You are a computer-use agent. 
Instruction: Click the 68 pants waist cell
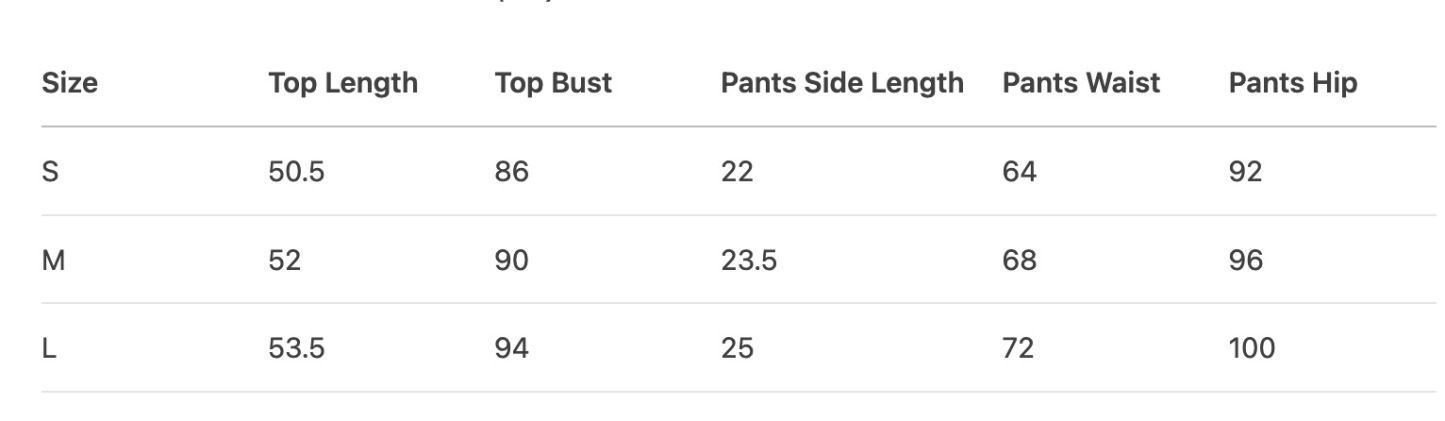[1019, 261]
